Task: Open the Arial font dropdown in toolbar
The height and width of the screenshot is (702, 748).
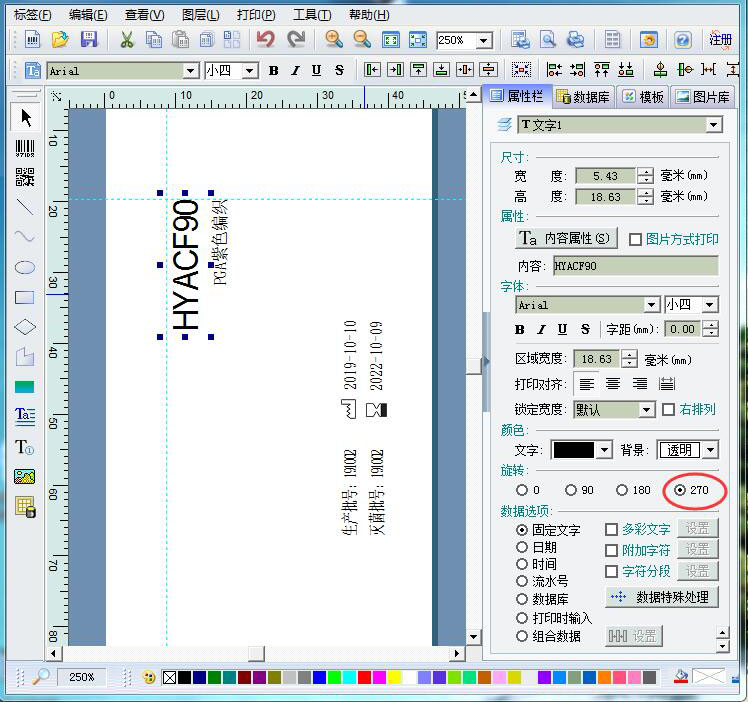Action: click(x=190, y=71)
